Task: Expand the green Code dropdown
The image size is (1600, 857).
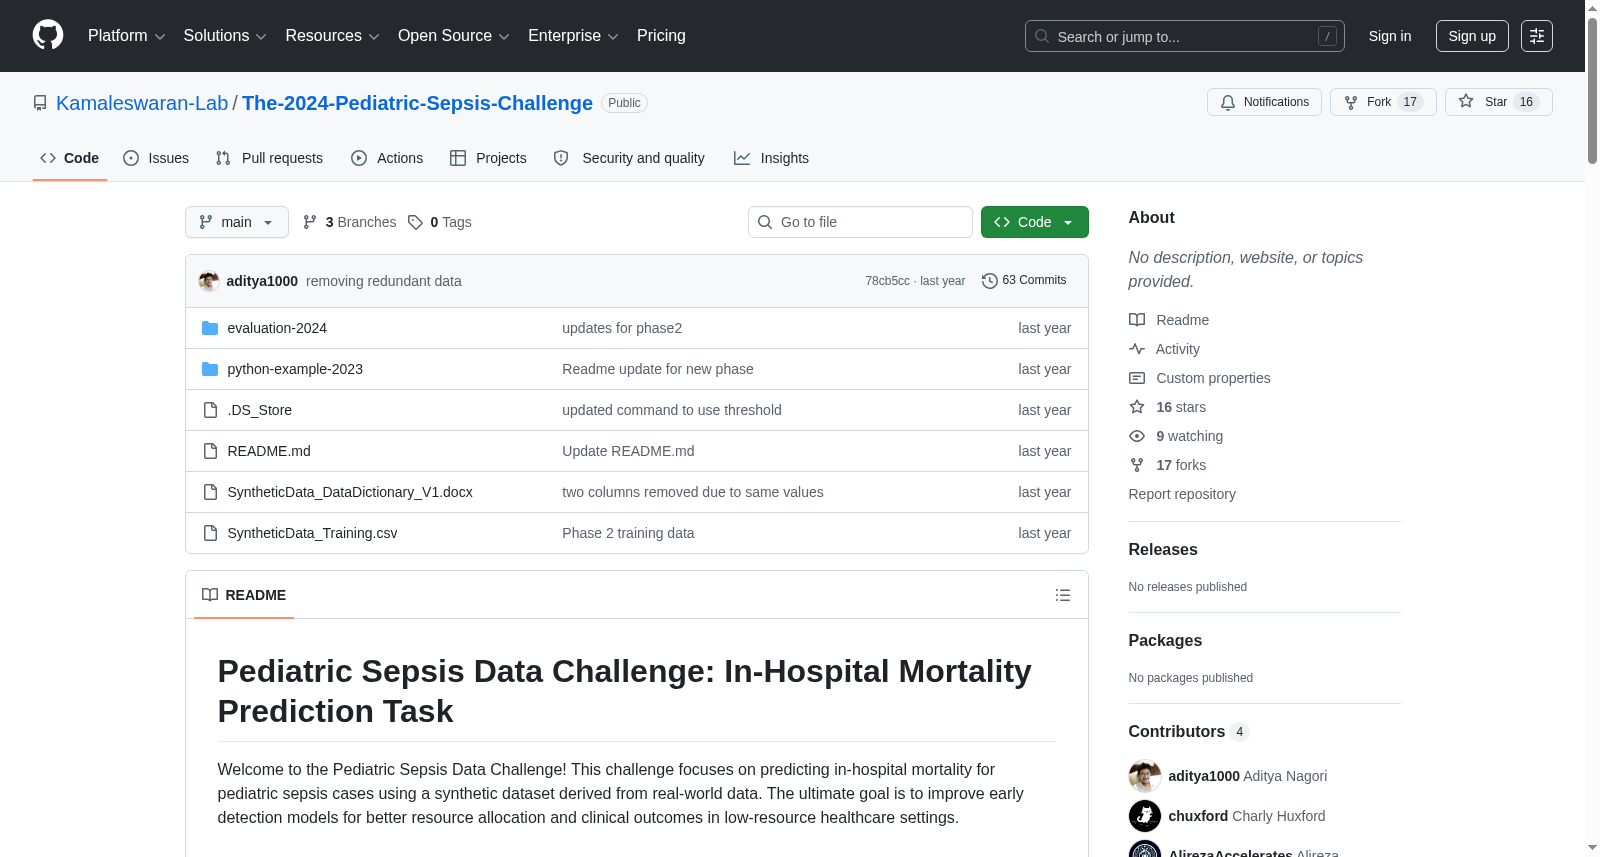Action: 1035,222
